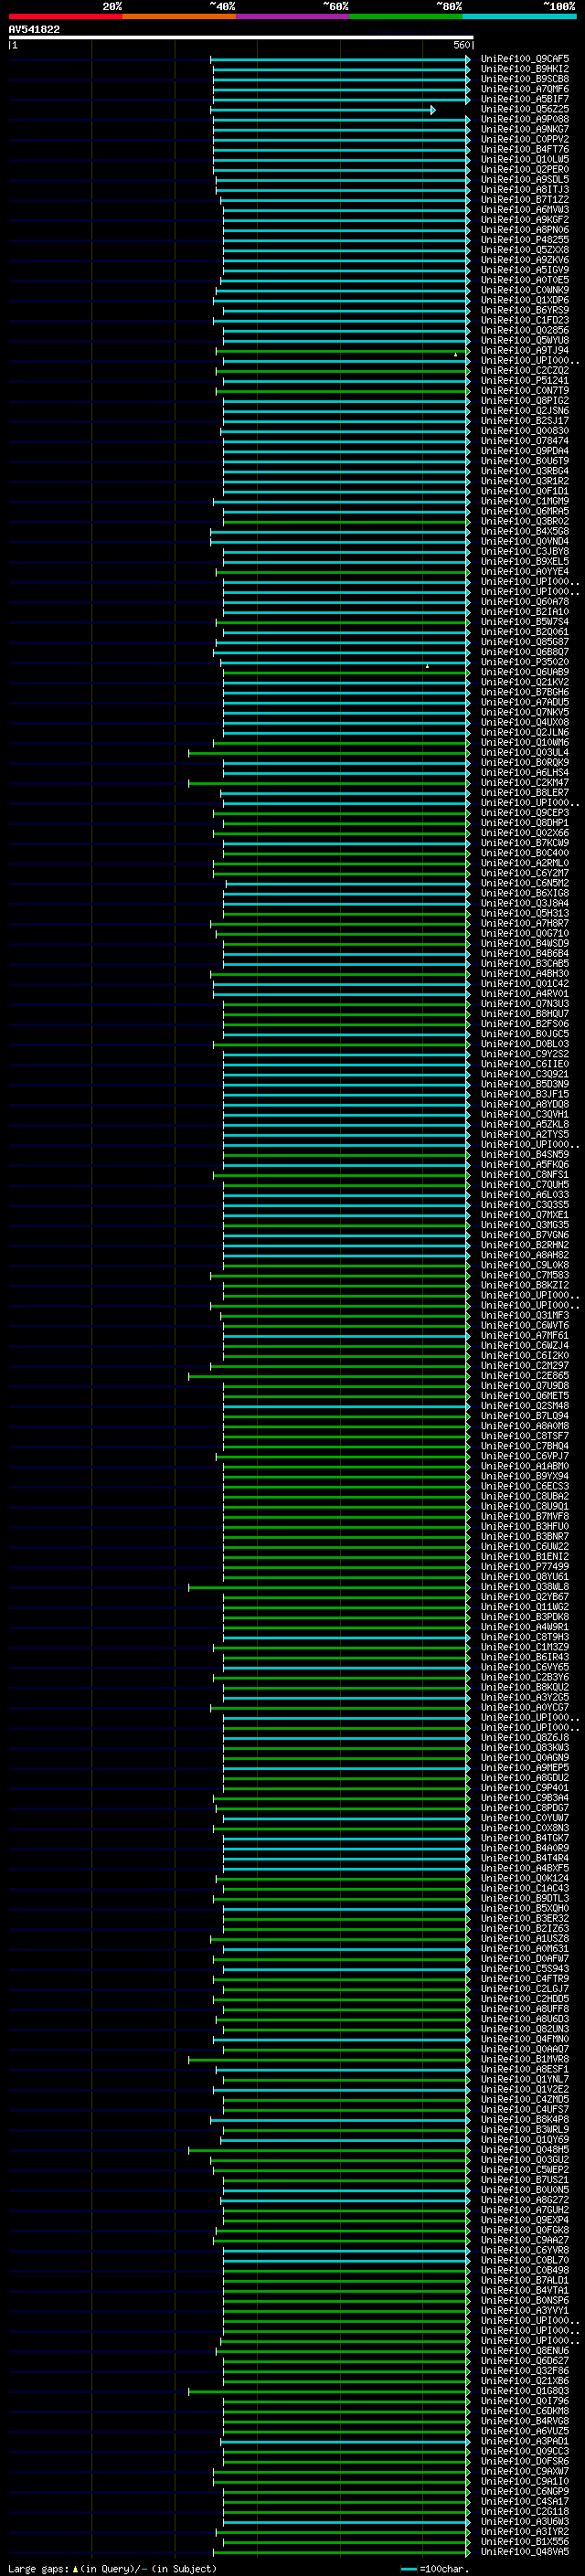Click the purple ~60% identity legend segment
The height and width of the screenshot is (2576, 585).
click(x=293, y=16)
